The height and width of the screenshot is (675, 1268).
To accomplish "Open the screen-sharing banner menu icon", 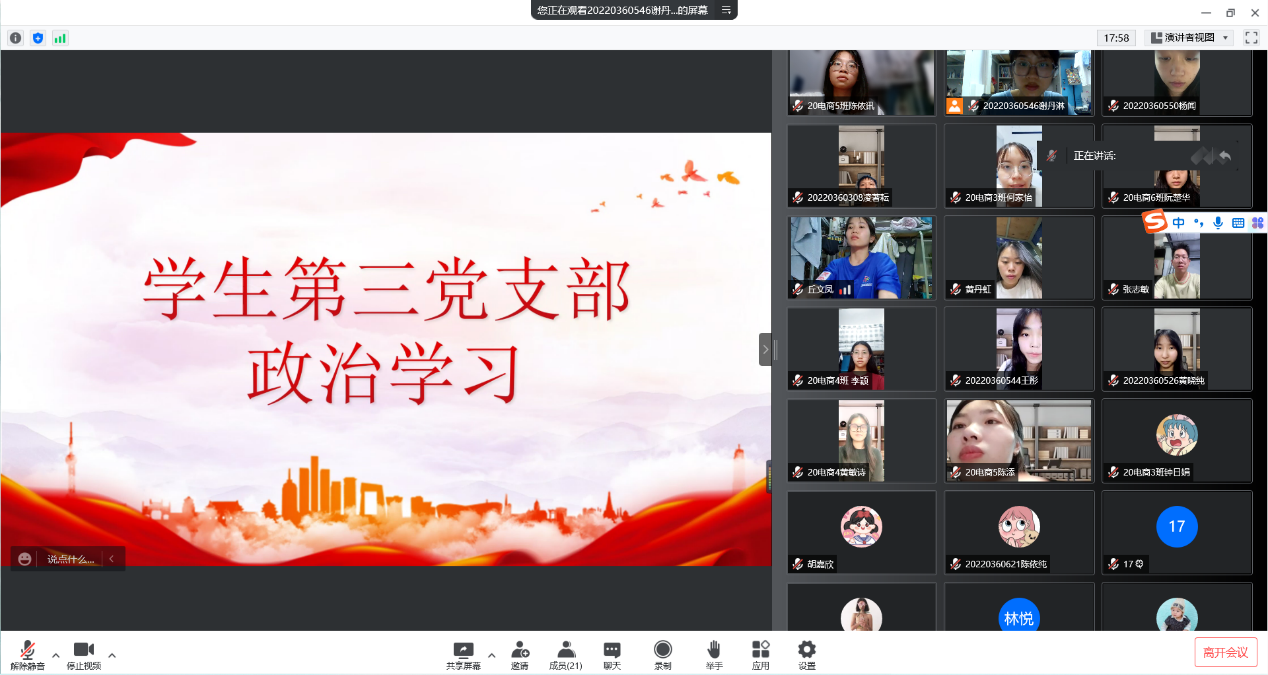I will pyautogui.click(x=726, y=10).
